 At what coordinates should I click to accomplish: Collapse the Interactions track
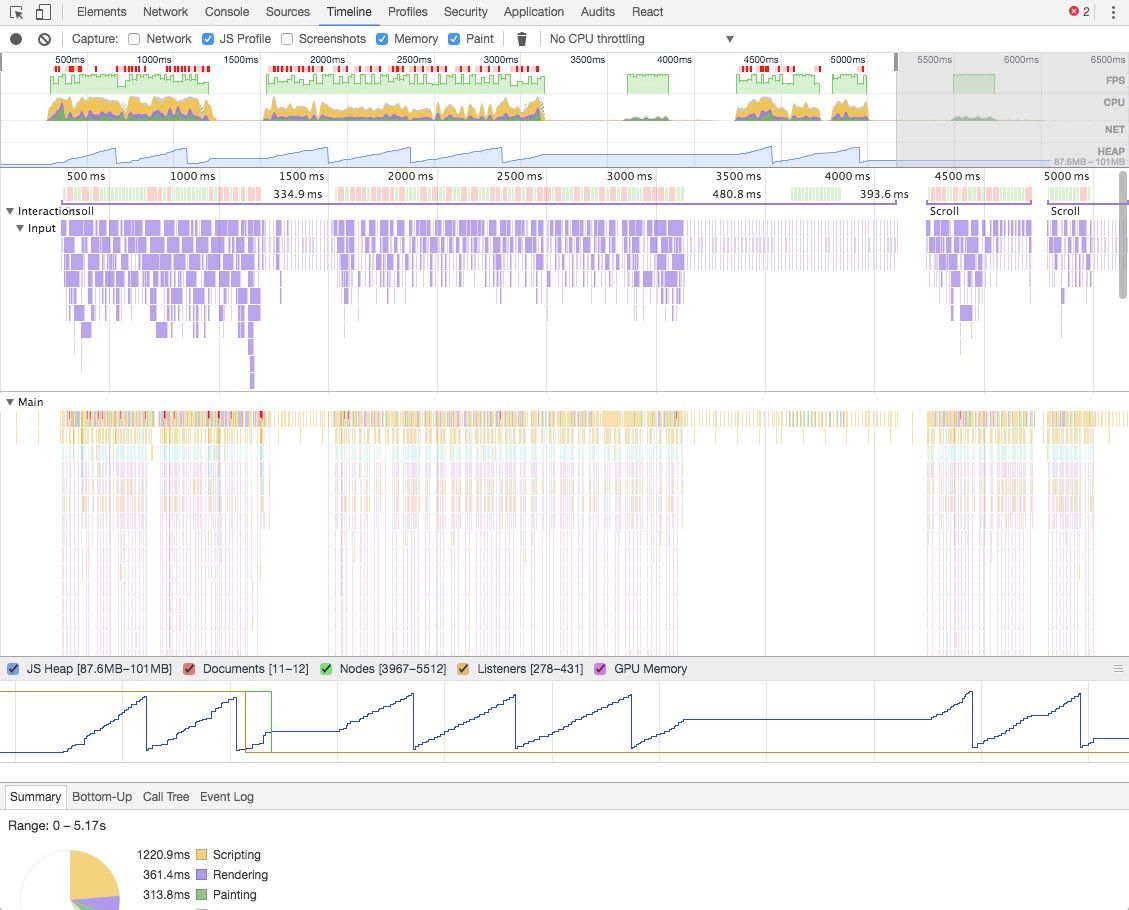[10, 211]
